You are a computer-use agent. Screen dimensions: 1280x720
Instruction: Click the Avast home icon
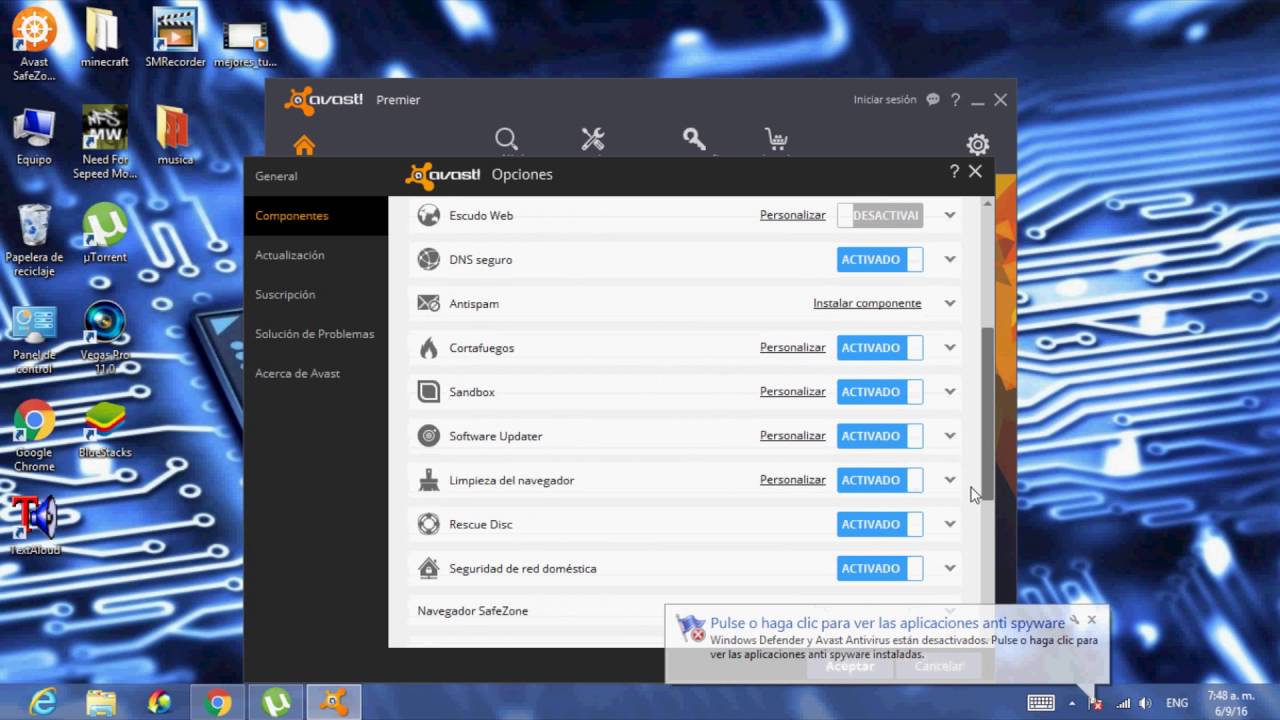point(304,145)
